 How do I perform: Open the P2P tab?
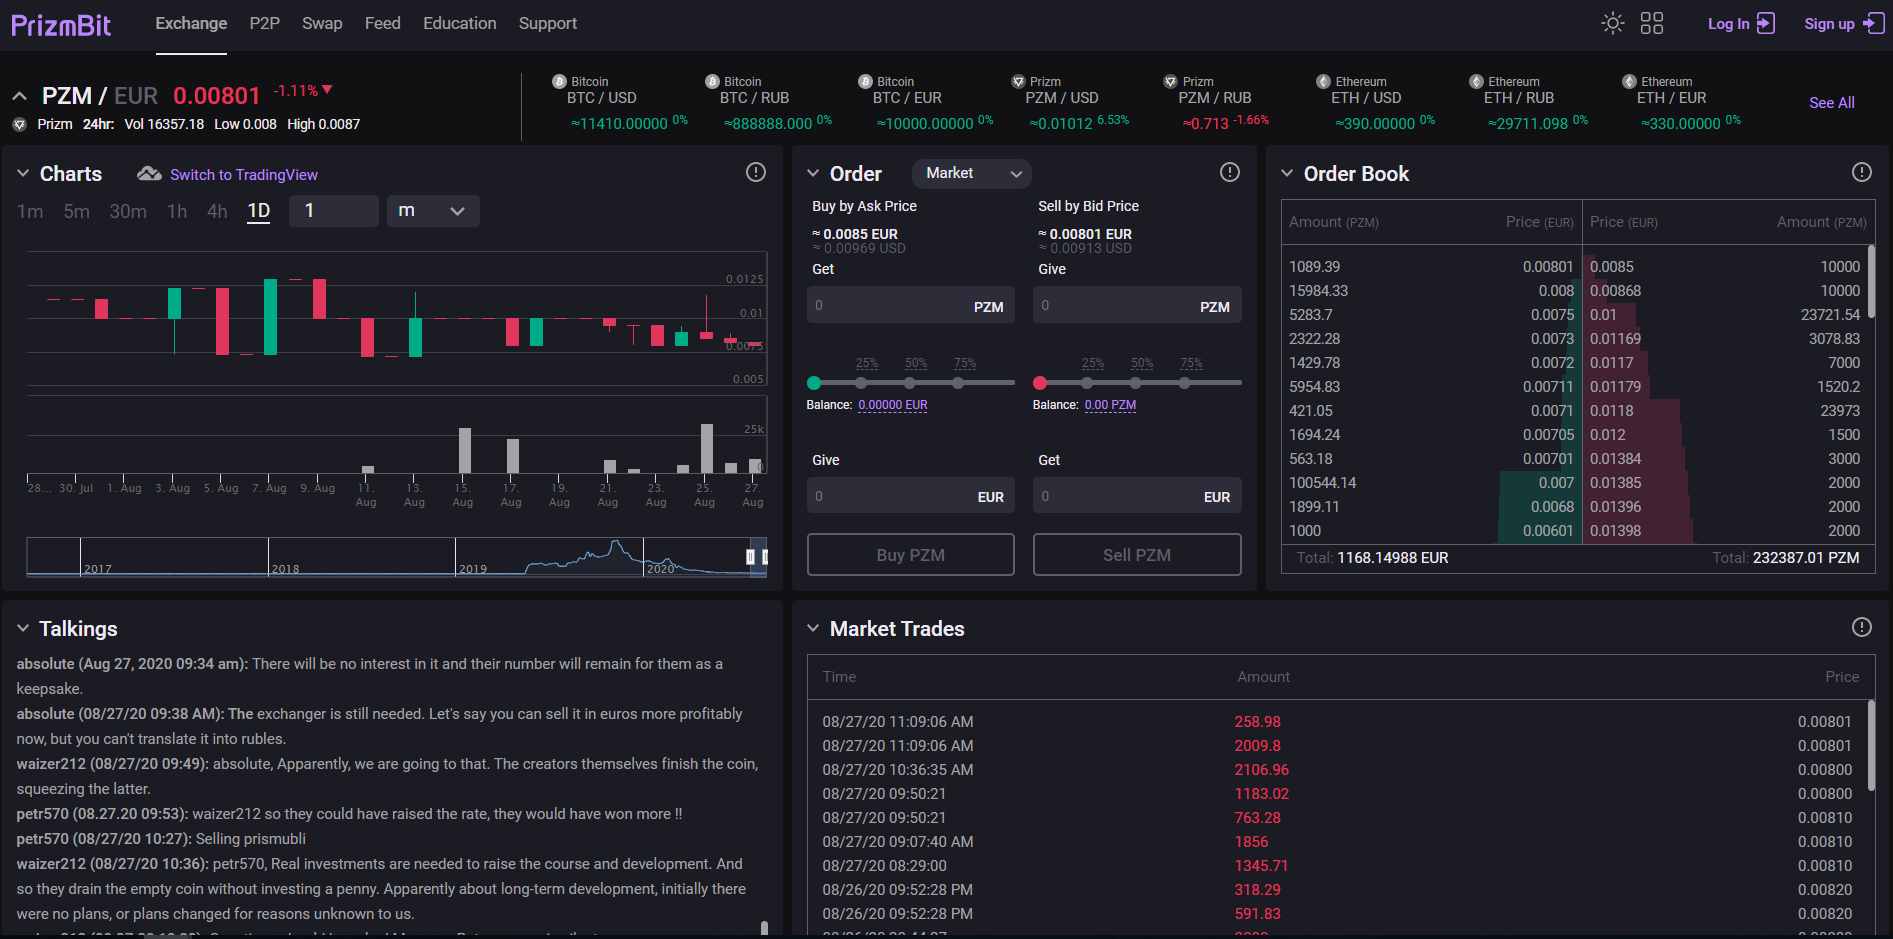tap(265, 23)
